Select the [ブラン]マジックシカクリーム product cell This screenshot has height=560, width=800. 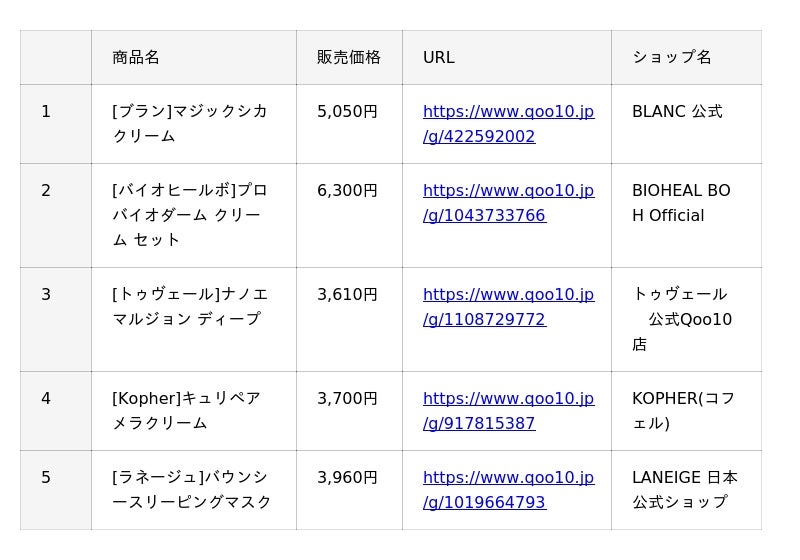pyautogui.click(x=190, y=124)
